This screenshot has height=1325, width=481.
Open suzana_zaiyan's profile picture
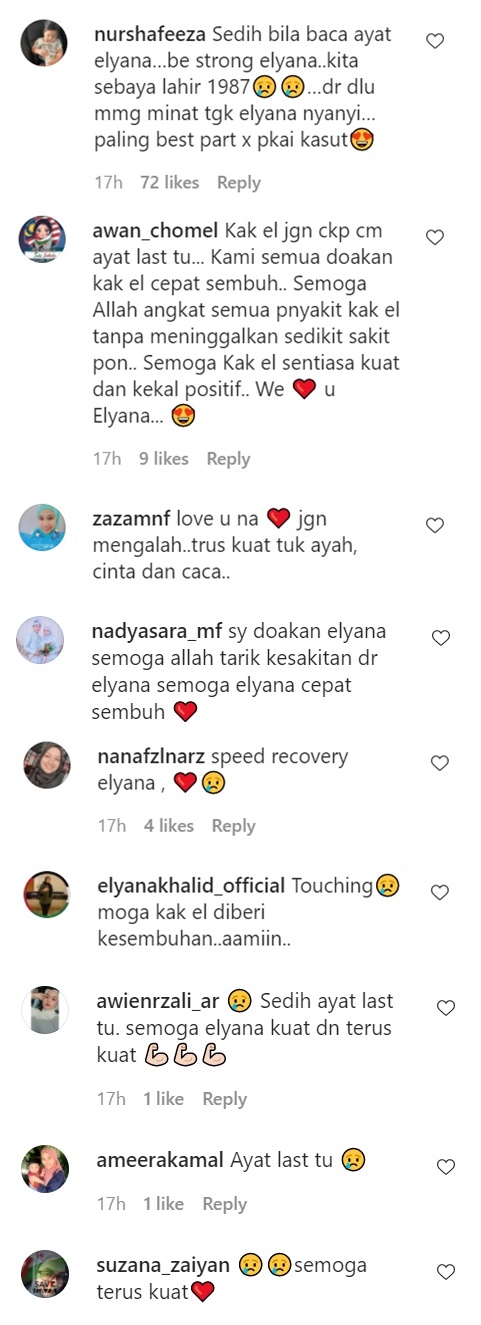pyautogui.click(x=45, y=1274)
